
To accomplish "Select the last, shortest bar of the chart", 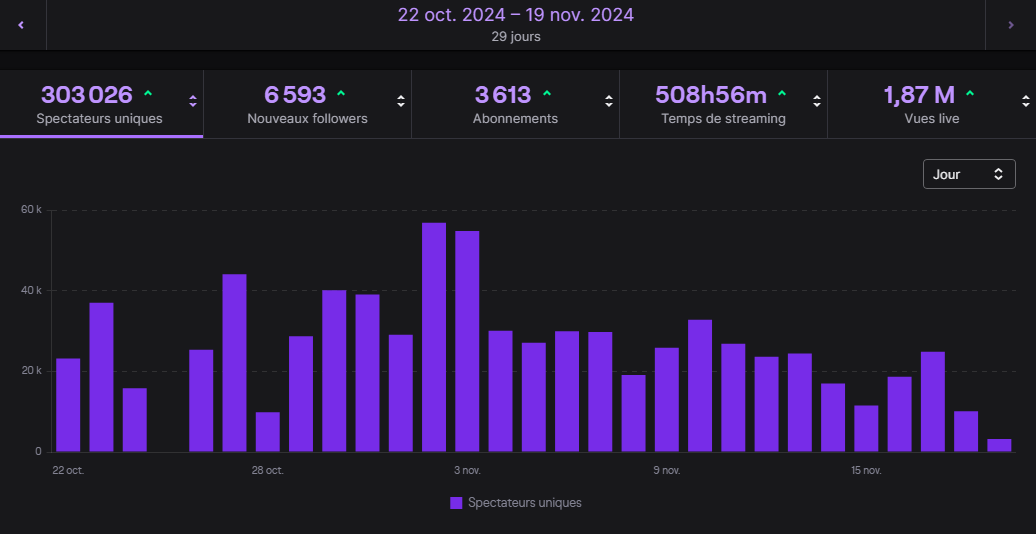I will pos(999,445).
